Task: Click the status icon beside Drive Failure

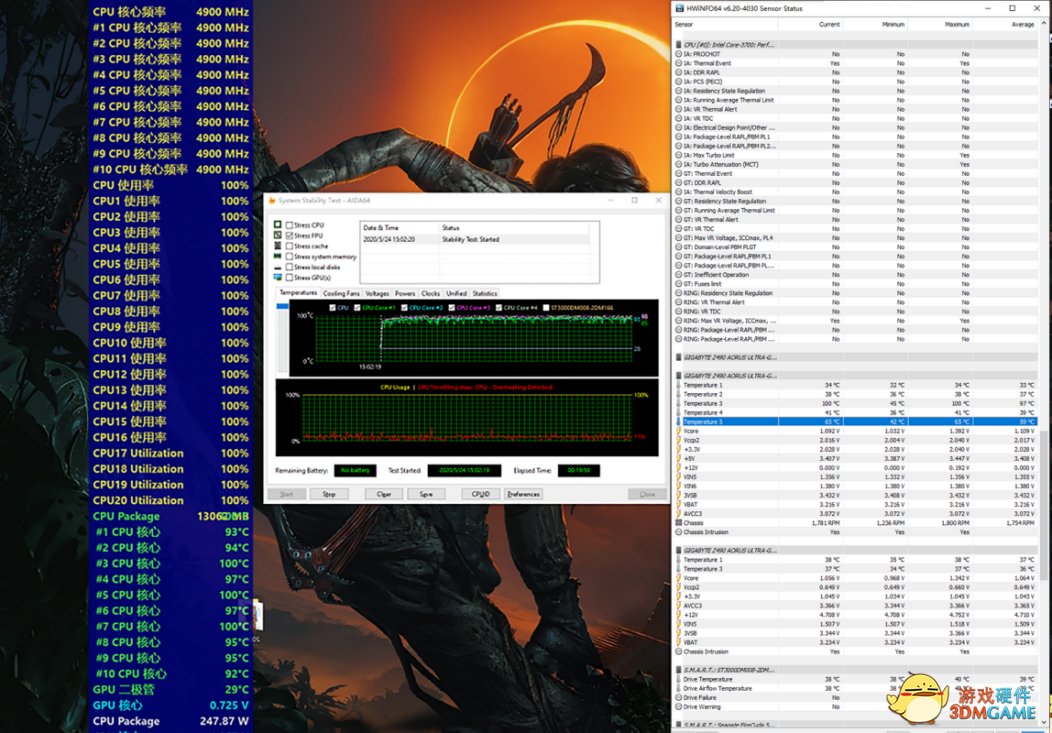Action: [x=678, y=697]
